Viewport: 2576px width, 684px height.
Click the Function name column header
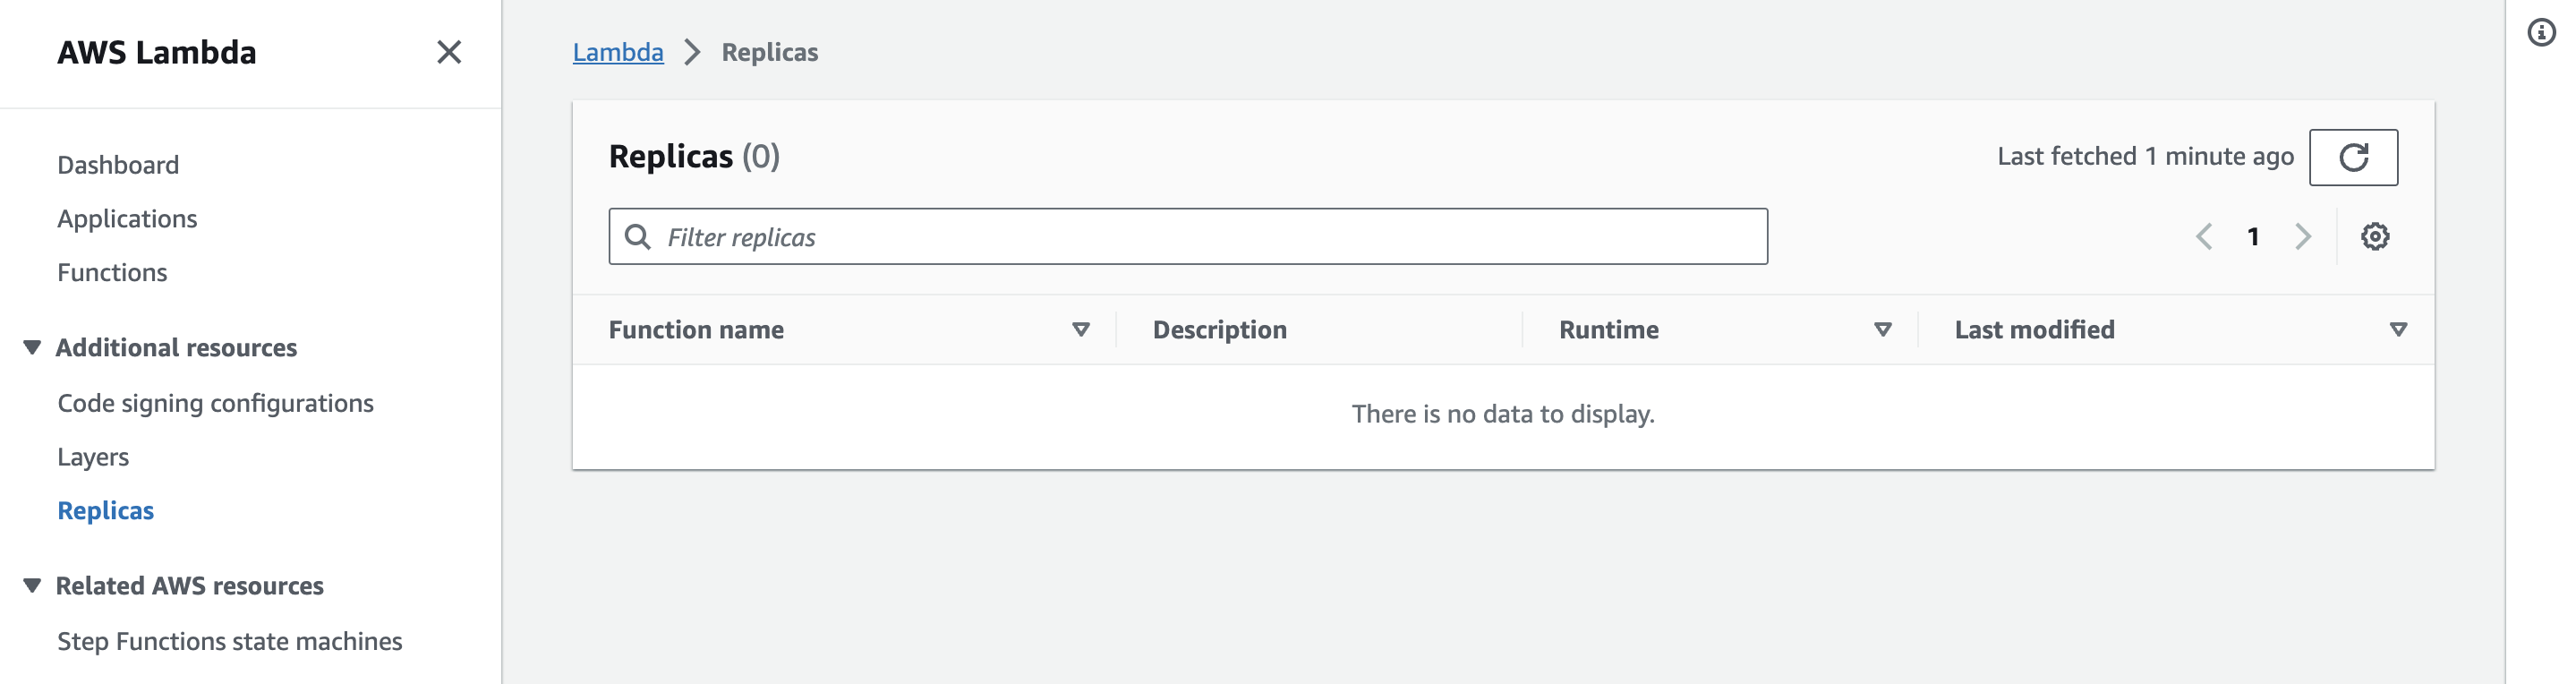click(696, 330)
